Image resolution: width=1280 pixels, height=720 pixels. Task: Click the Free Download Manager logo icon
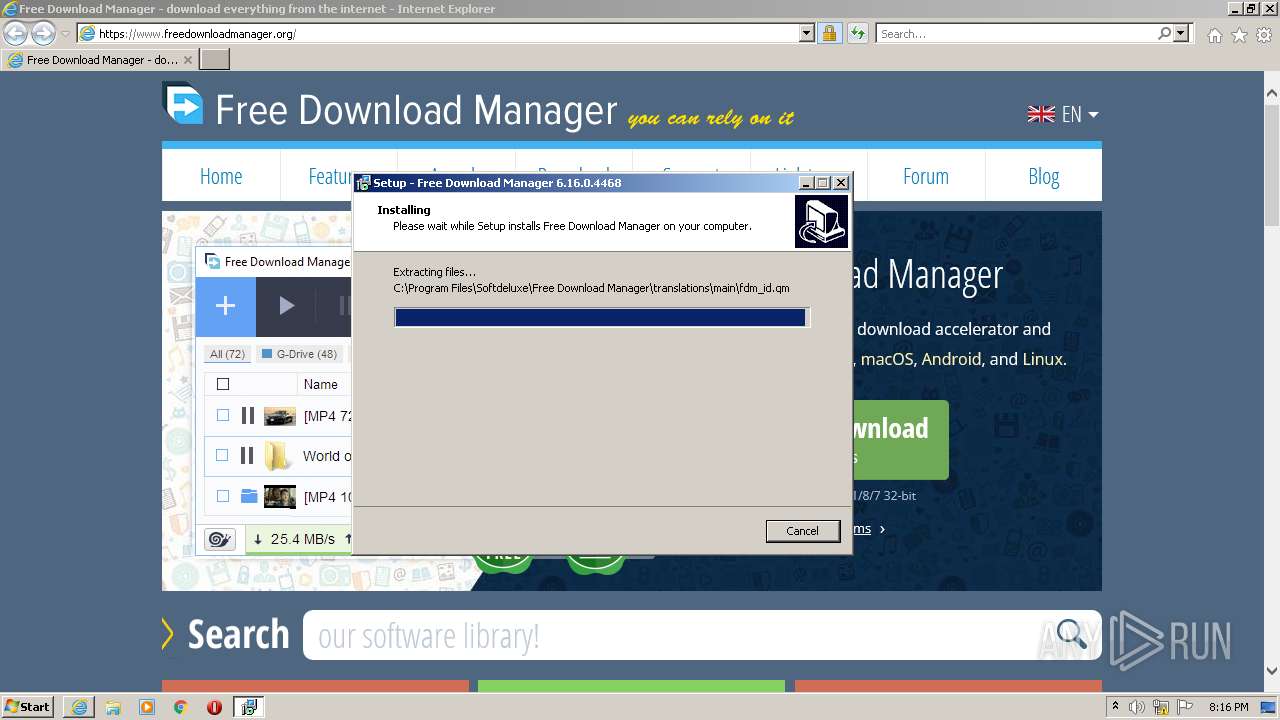click(x=183, y=104)
